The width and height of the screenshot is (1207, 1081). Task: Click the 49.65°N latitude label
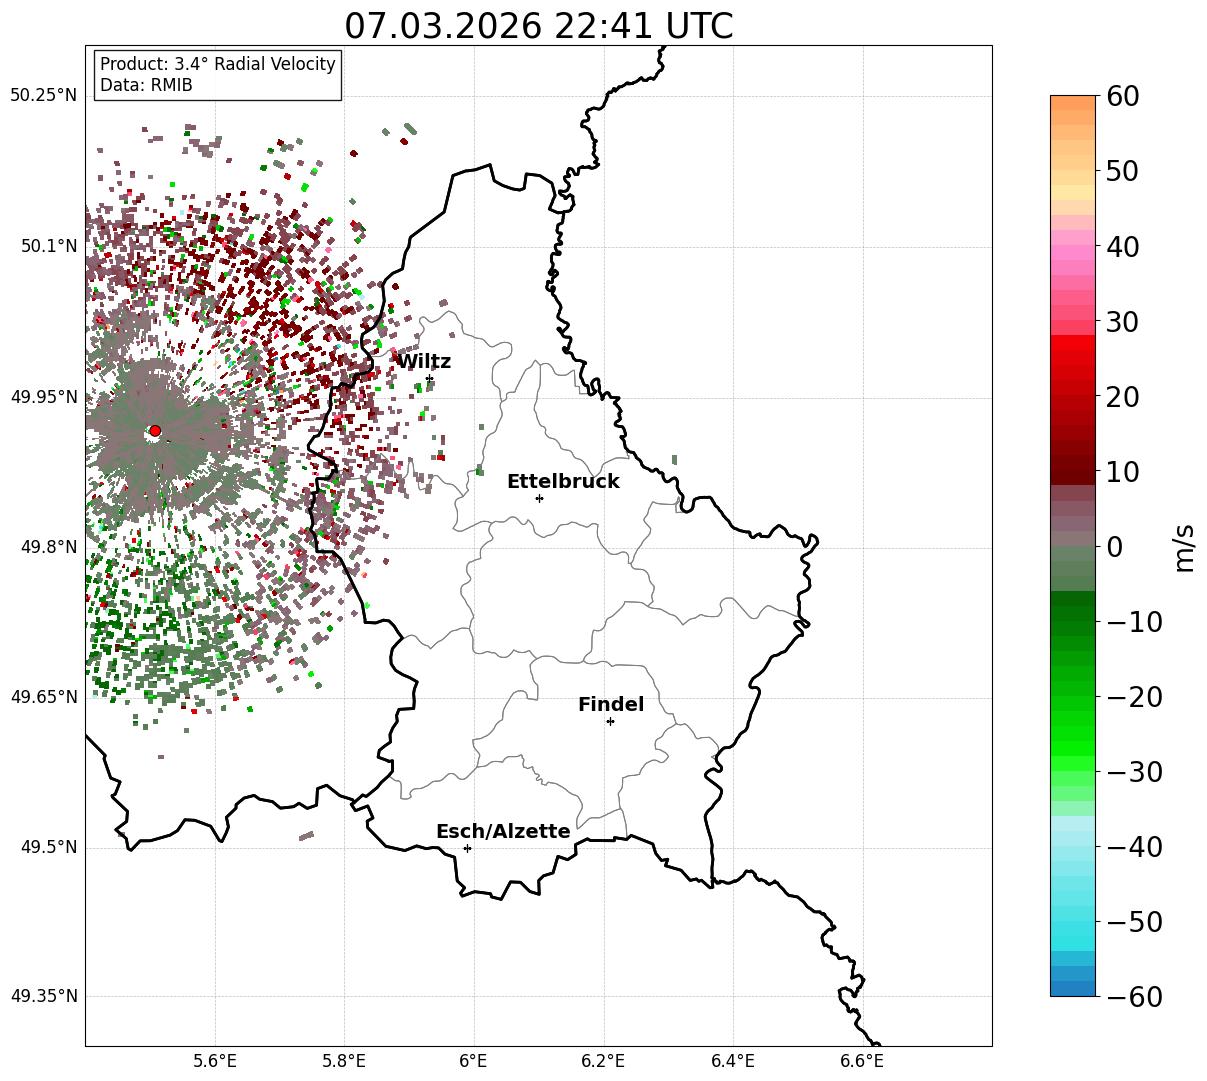coord(43,697)
